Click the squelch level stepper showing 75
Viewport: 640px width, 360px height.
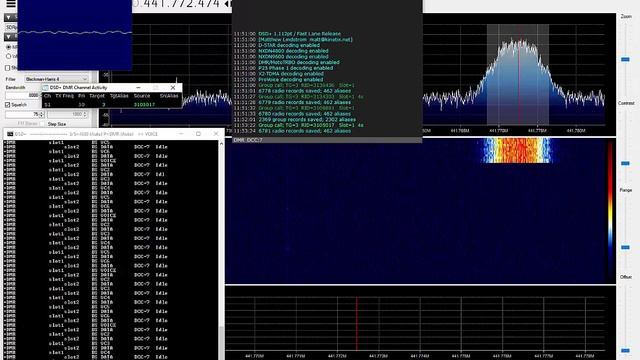pyautogui.click(x=25, y=115)
